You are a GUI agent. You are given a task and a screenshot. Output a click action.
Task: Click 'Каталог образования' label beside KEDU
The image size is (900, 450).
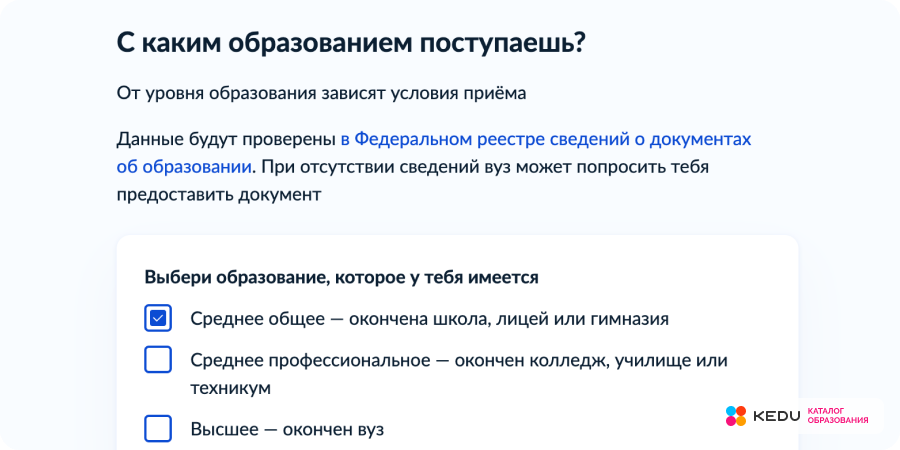click(x=837, y=415)
